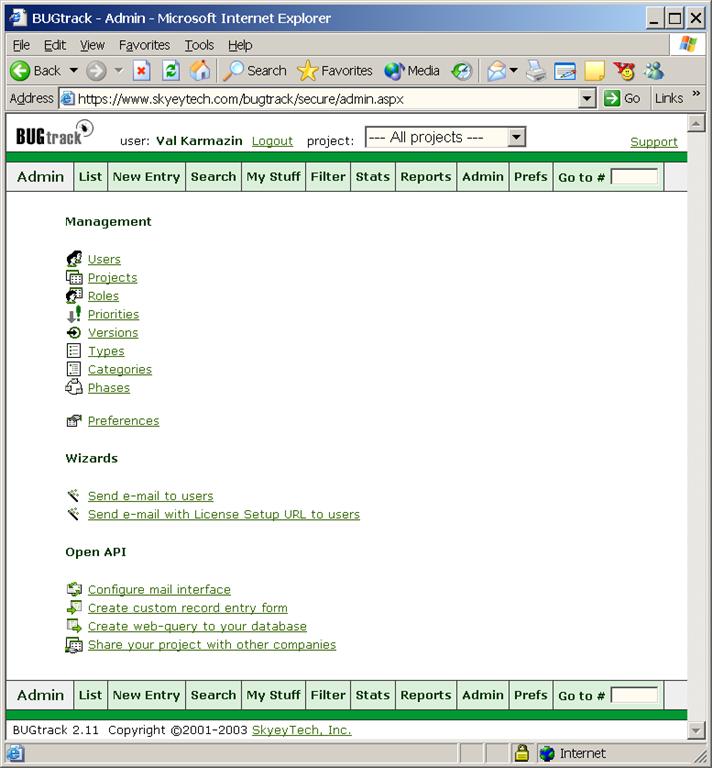Open the Back button history arrow

coord(73,71)
